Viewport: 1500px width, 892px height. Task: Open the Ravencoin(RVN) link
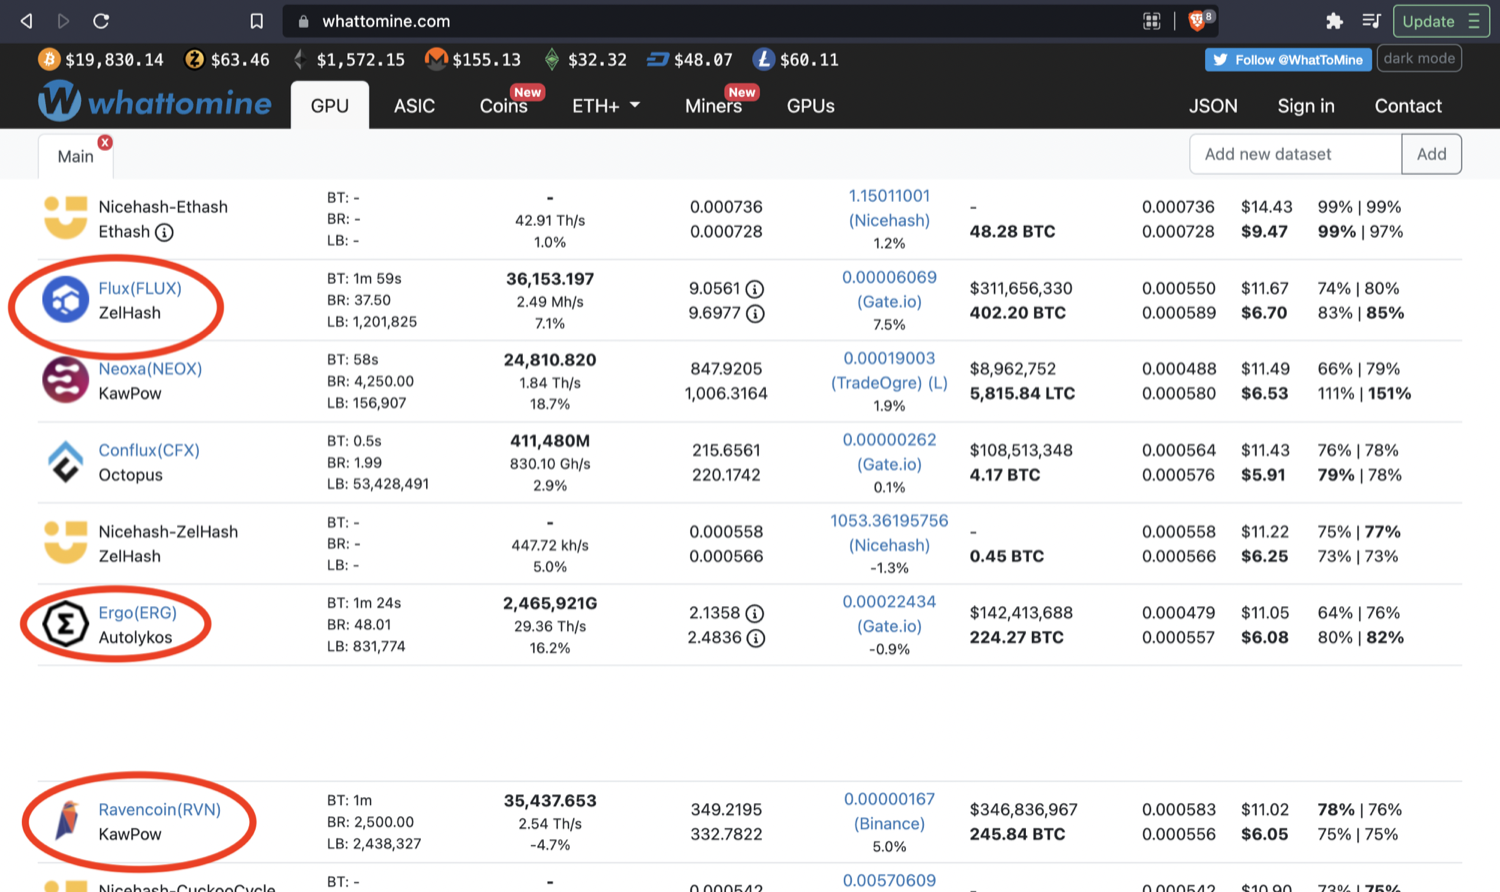tap(159, 809)
